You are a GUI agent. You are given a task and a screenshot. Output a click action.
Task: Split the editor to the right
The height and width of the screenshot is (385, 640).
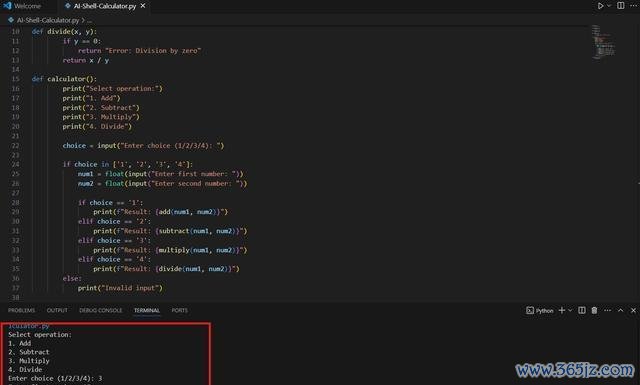[620, 6]
